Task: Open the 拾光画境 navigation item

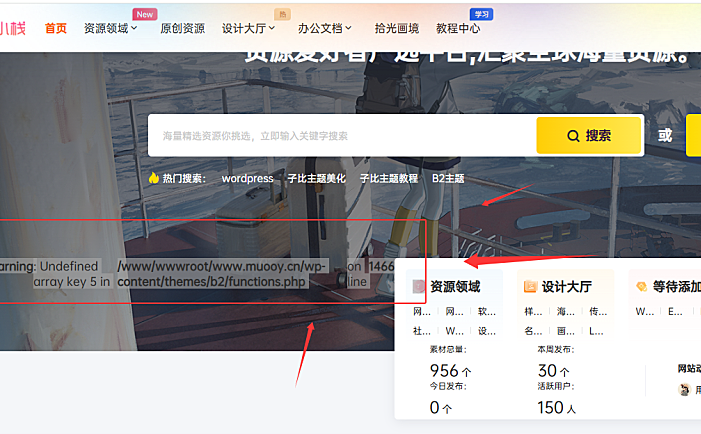Action: pos(397,29)
